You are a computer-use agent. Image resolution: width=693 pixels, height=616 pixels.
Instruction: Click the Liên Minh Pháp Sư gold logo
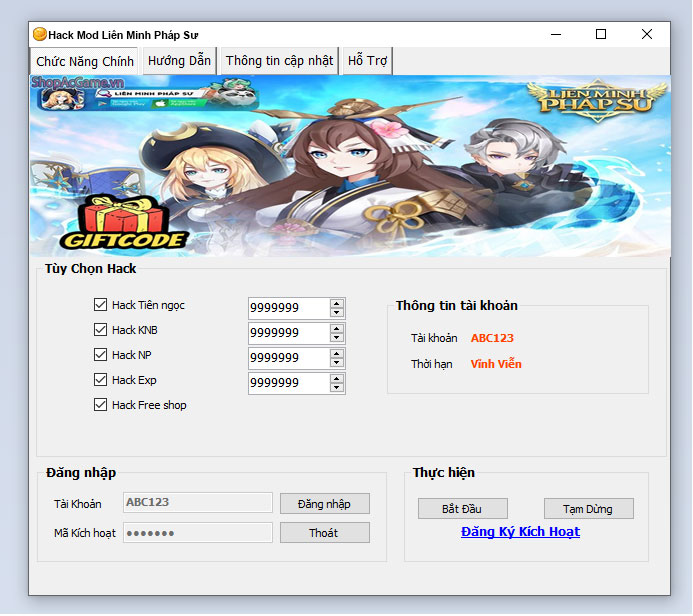[598, 101]
